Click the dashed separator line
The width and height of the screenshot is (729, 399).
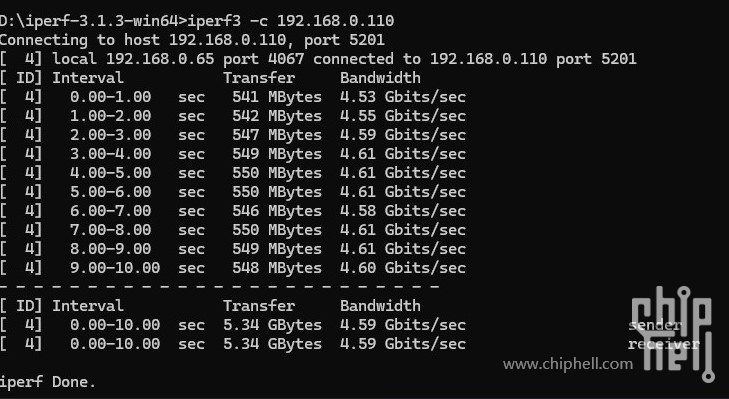pos(219,286)
